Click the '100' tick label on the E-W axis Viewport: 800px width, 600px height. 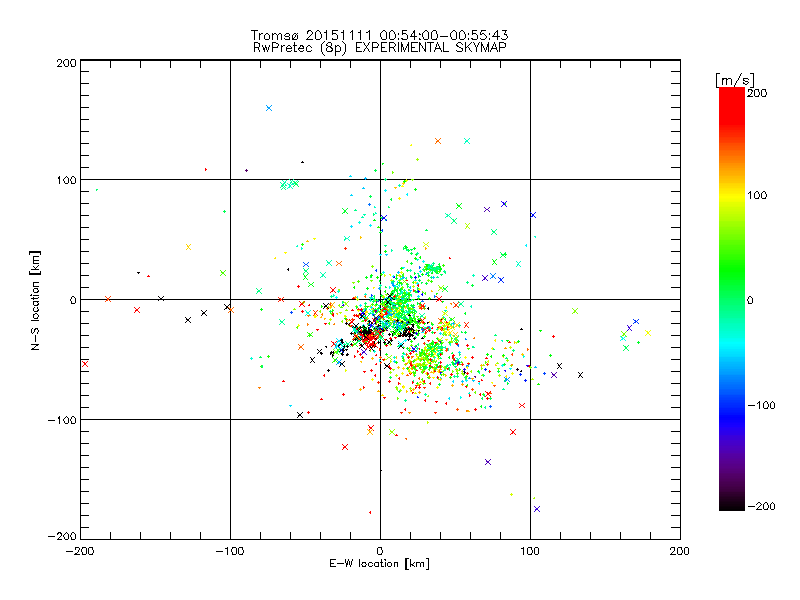pos(530,551)
